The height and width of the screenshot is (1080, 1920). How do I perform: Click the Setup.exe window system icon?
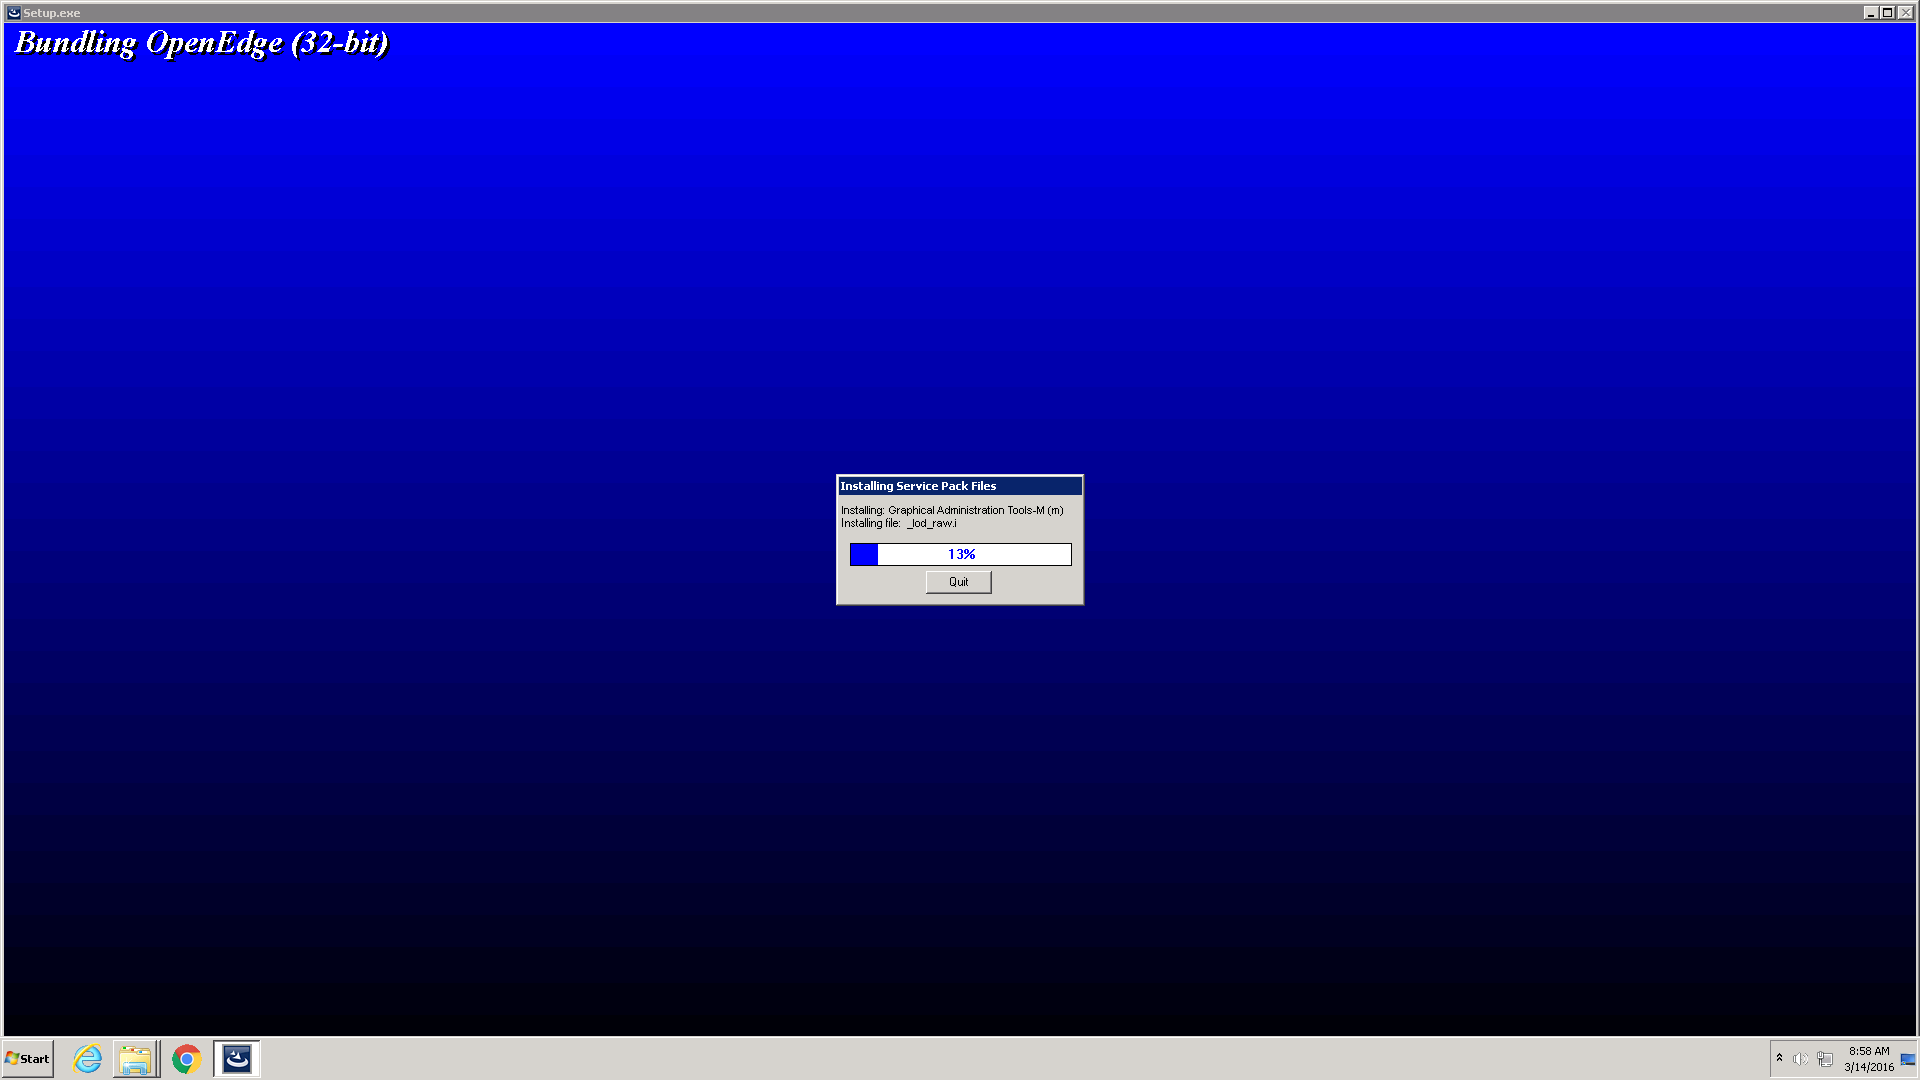(14, 13)
